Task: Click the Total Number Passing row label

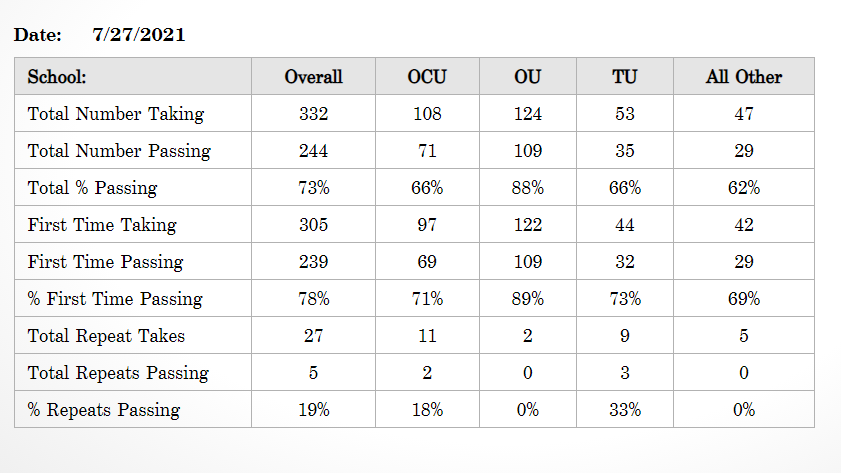Action: coord(119,151)
